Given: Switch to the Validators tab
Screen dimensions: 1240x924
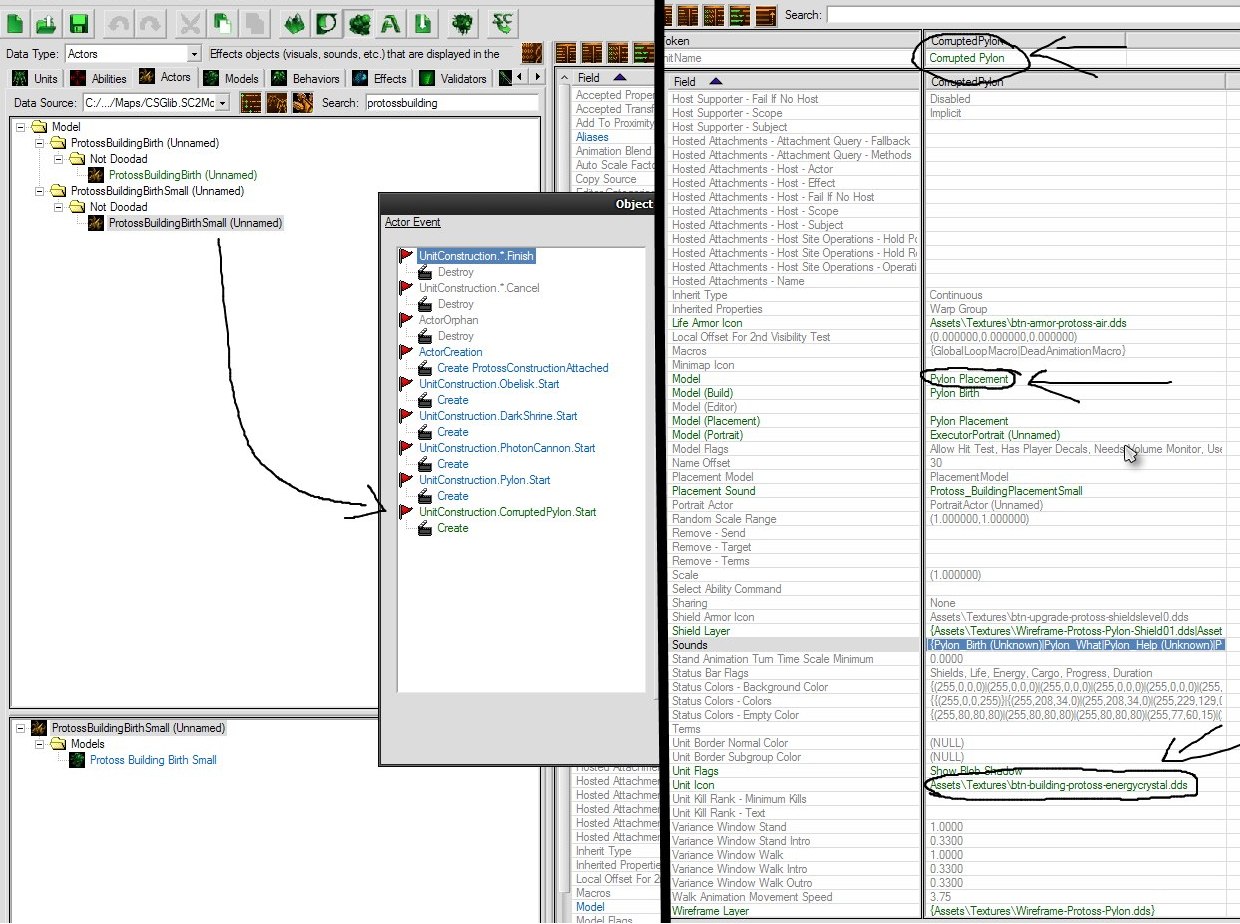Looking at the screenshot, I should [x=453, y=78].
